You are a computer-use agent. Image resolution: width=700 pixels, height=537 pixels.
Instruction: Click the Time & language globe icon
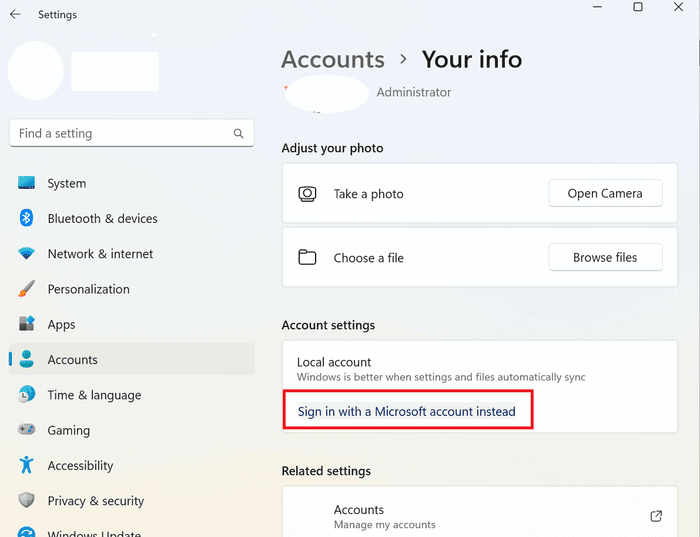(26, 395)
